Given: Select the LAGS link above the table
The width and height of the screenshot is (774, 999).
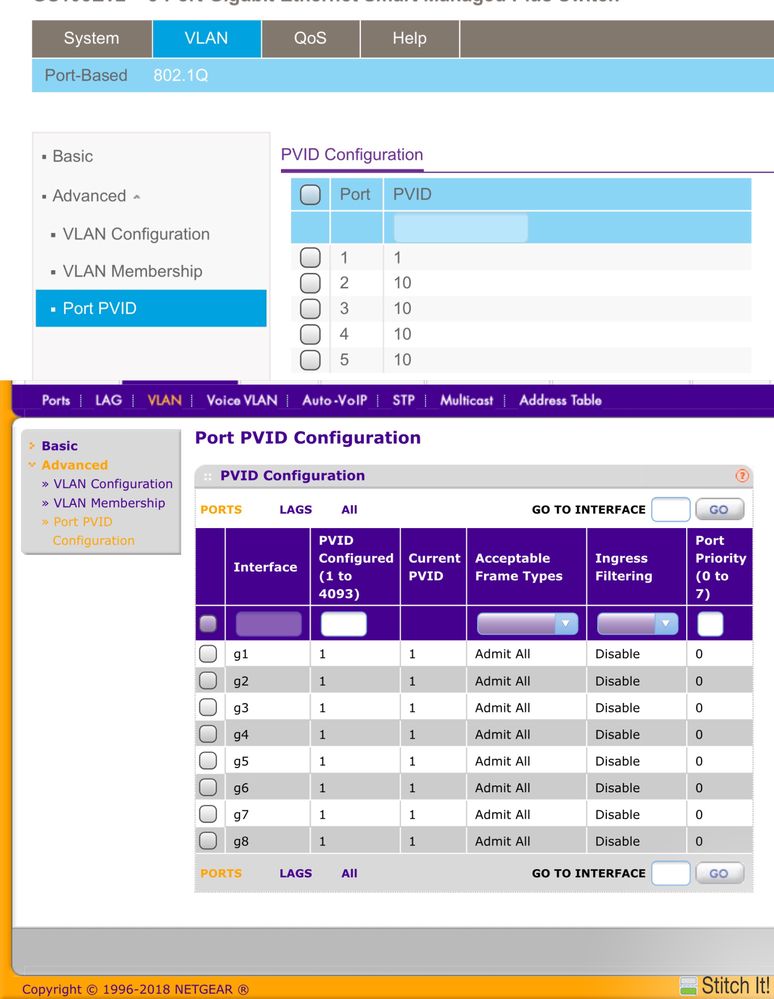Looking at the screenshot, I should click(295, 509).
